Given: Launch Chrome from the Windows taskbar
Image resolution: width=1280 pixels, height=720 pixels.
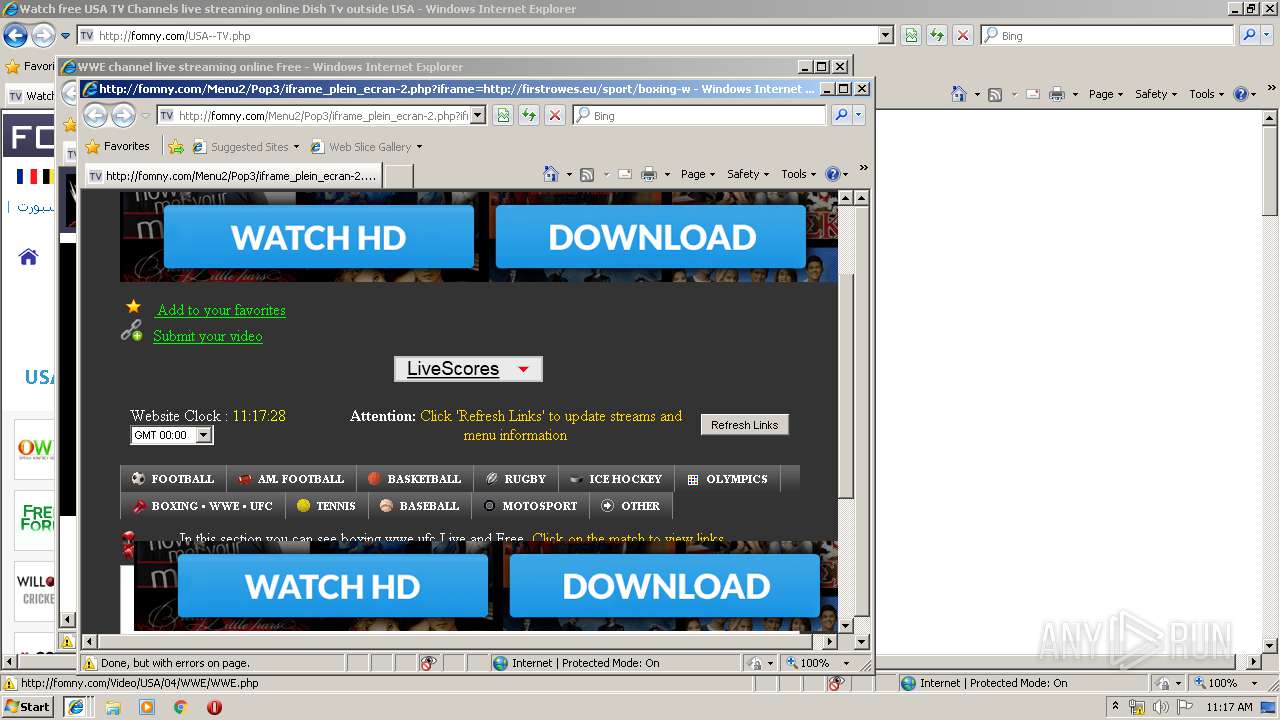Looking at the screenshot, I should [180, 707].
